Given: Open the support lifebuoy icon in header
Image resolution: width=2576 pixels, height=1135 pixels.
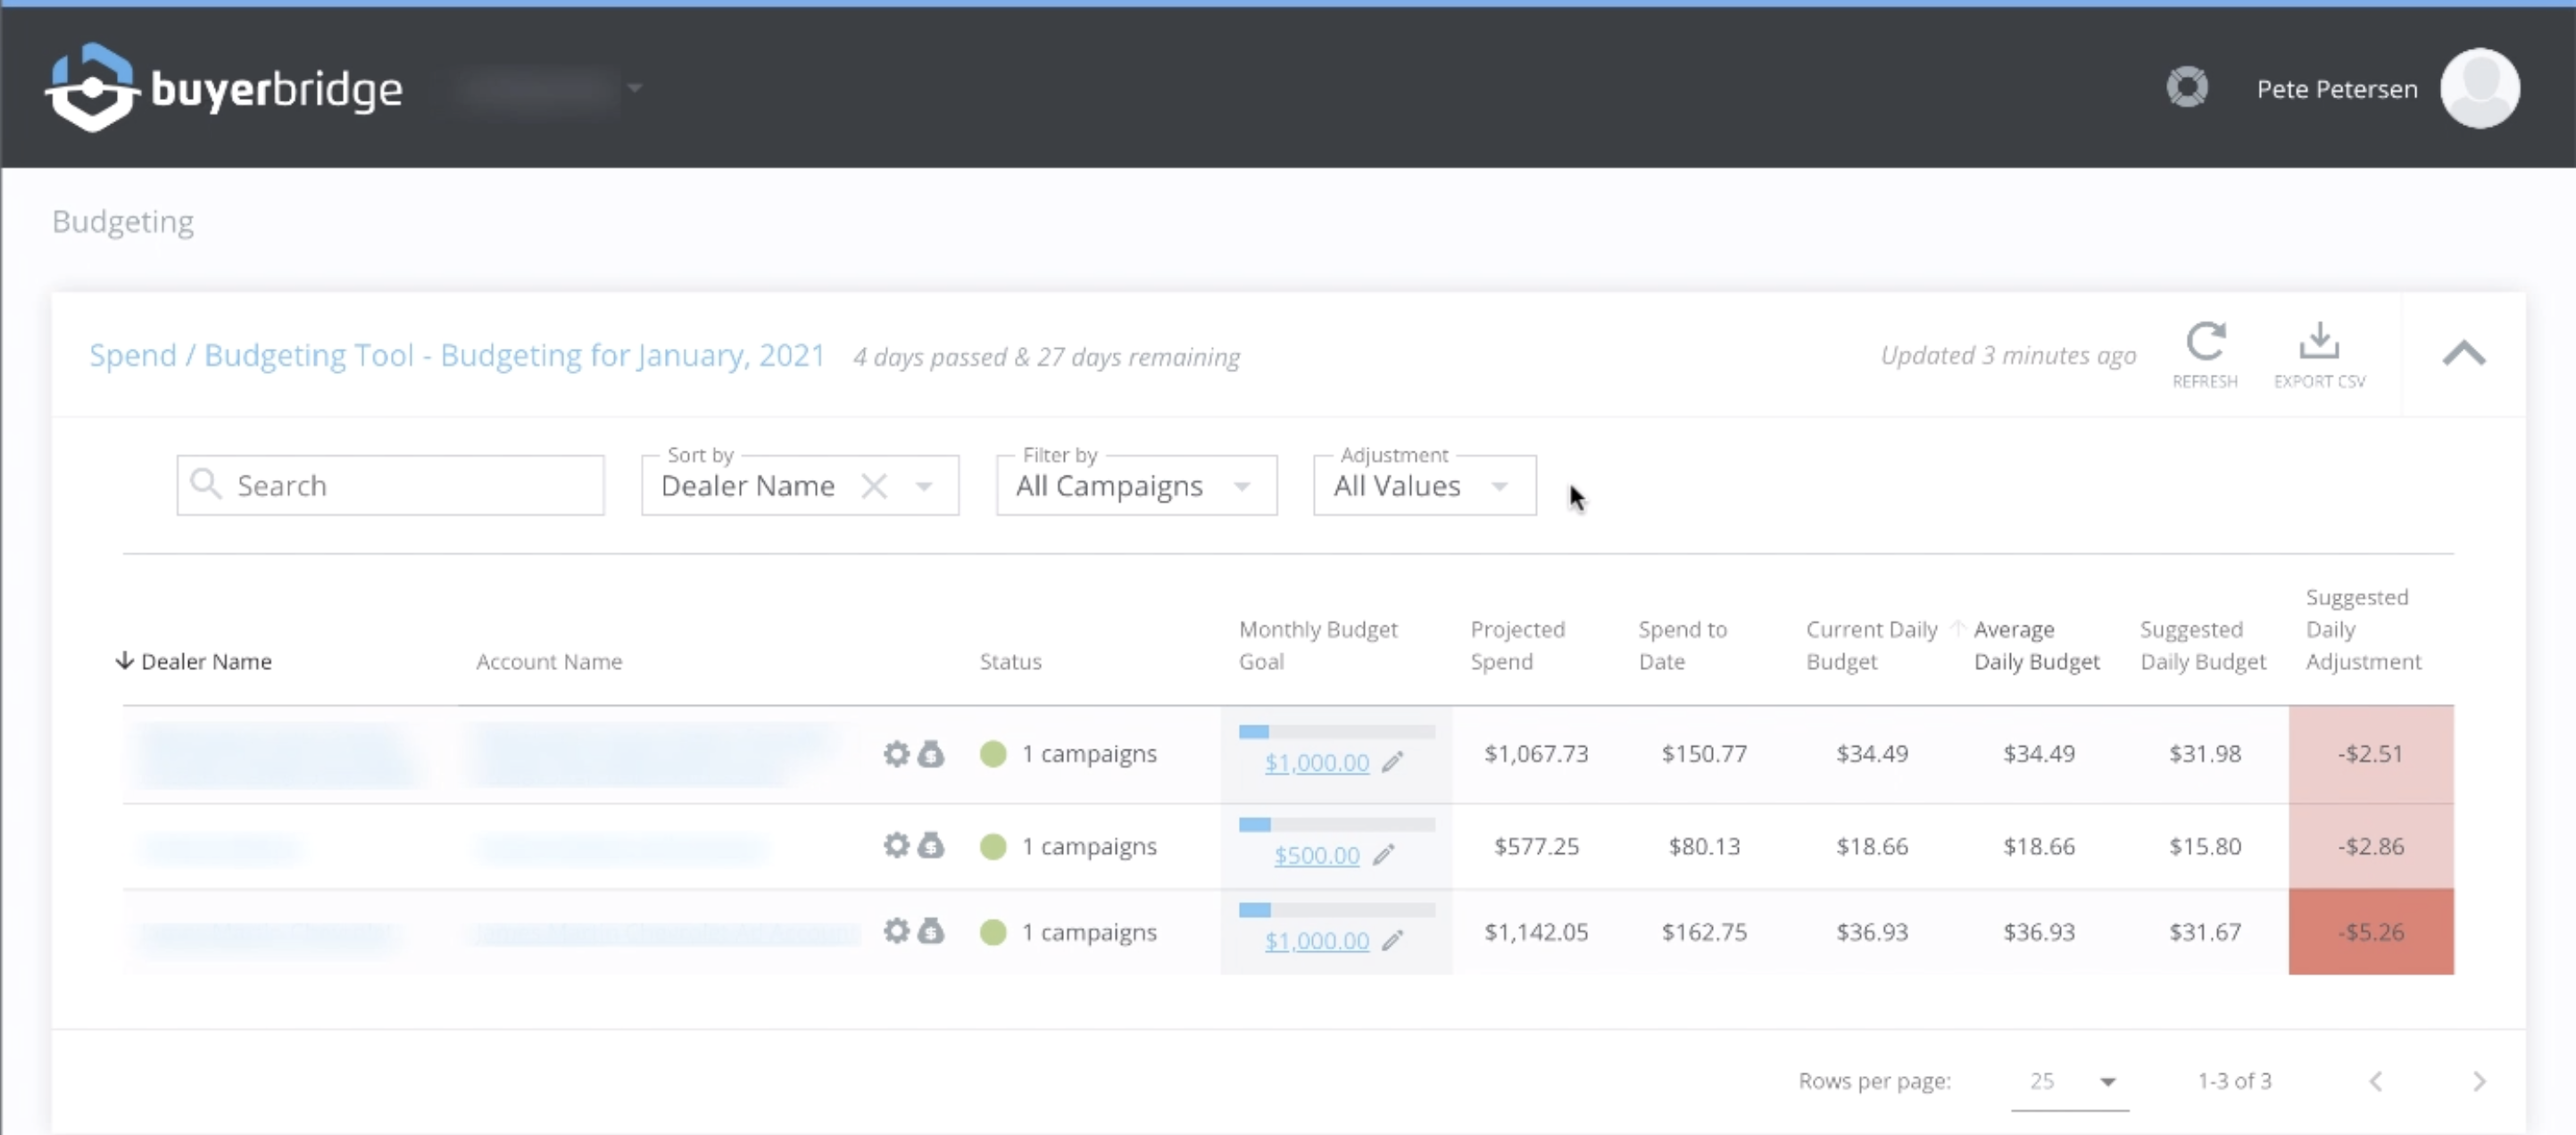Looking at the screenshot, I should coord(2187,88).
